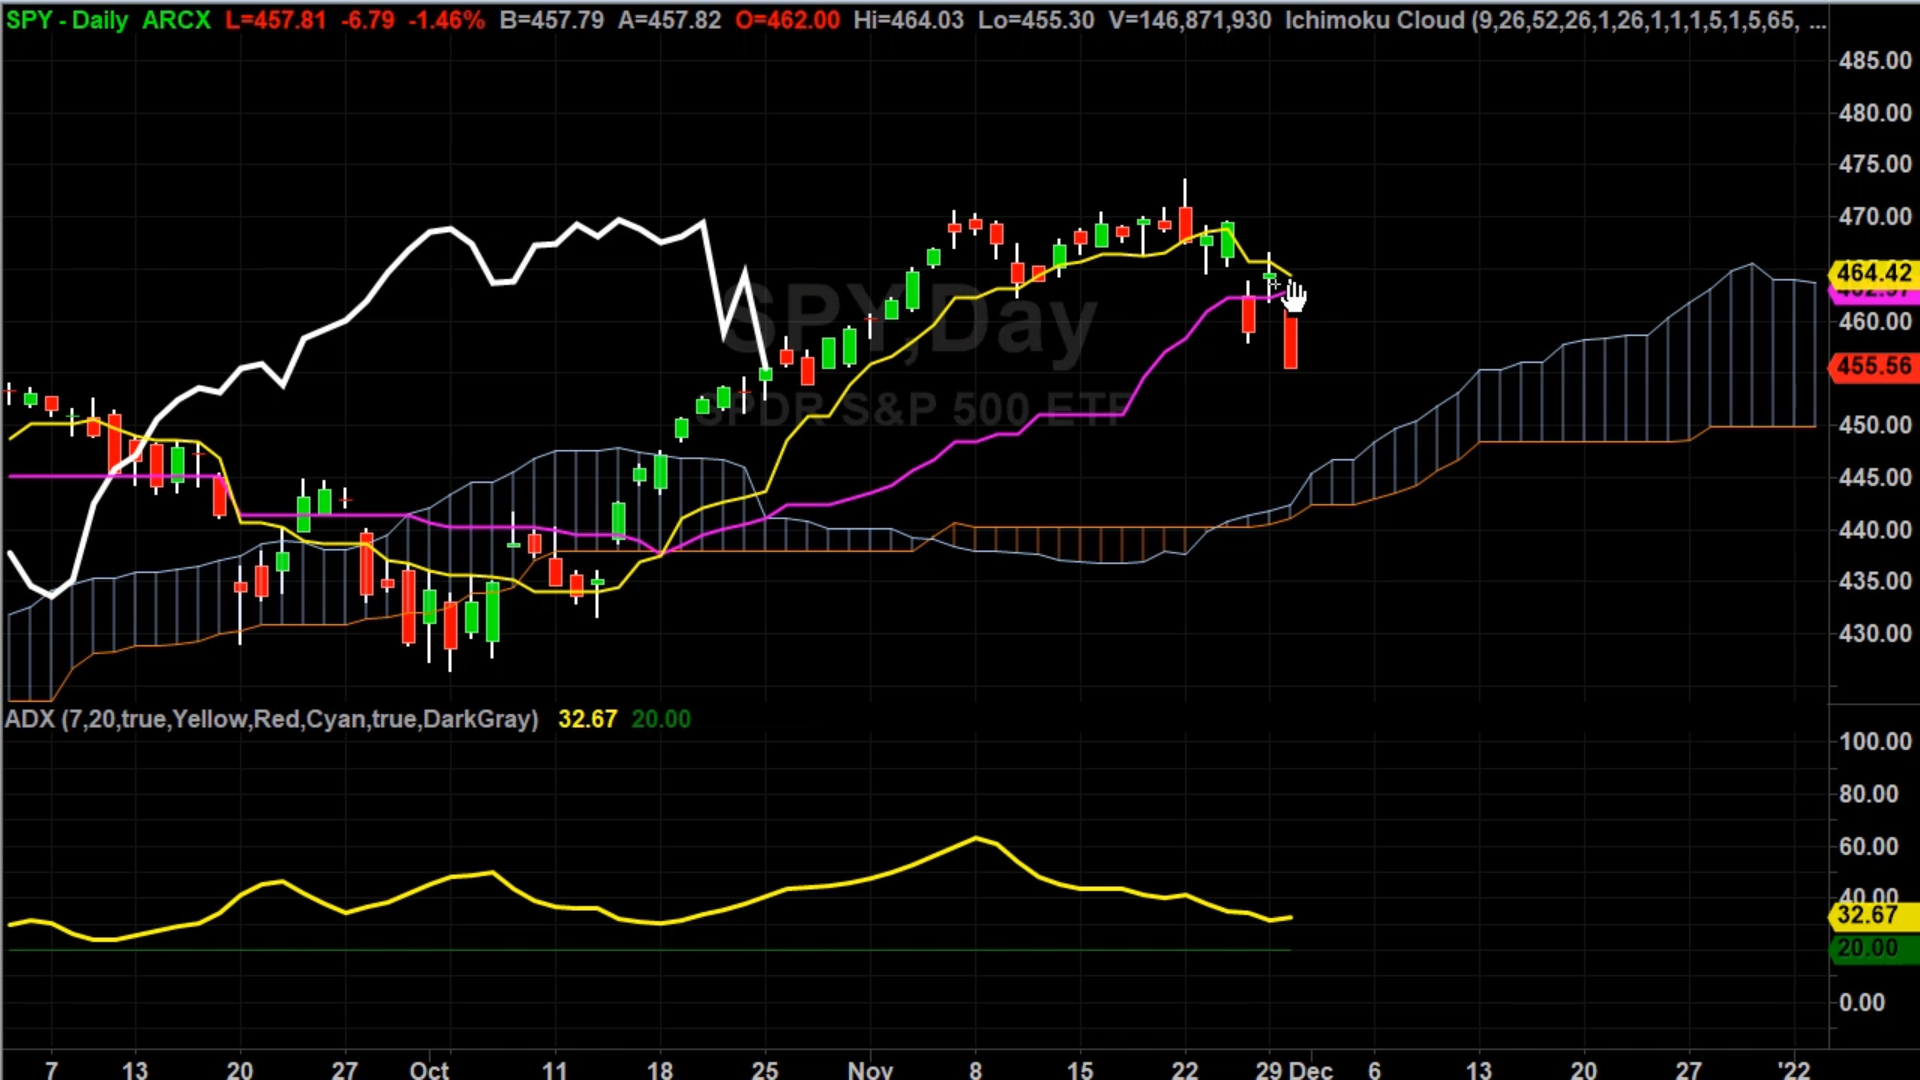1920x1080 pixels.
Task: Click the percent change -1.46%
Action: coord(447,20)
